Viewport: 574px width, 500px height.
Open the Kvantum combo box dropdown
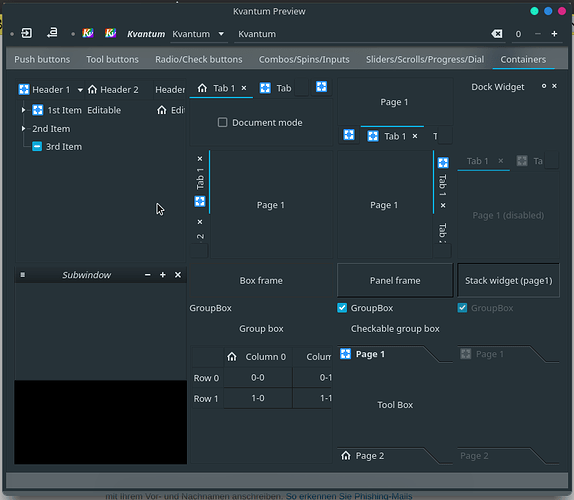coord(221,34)
